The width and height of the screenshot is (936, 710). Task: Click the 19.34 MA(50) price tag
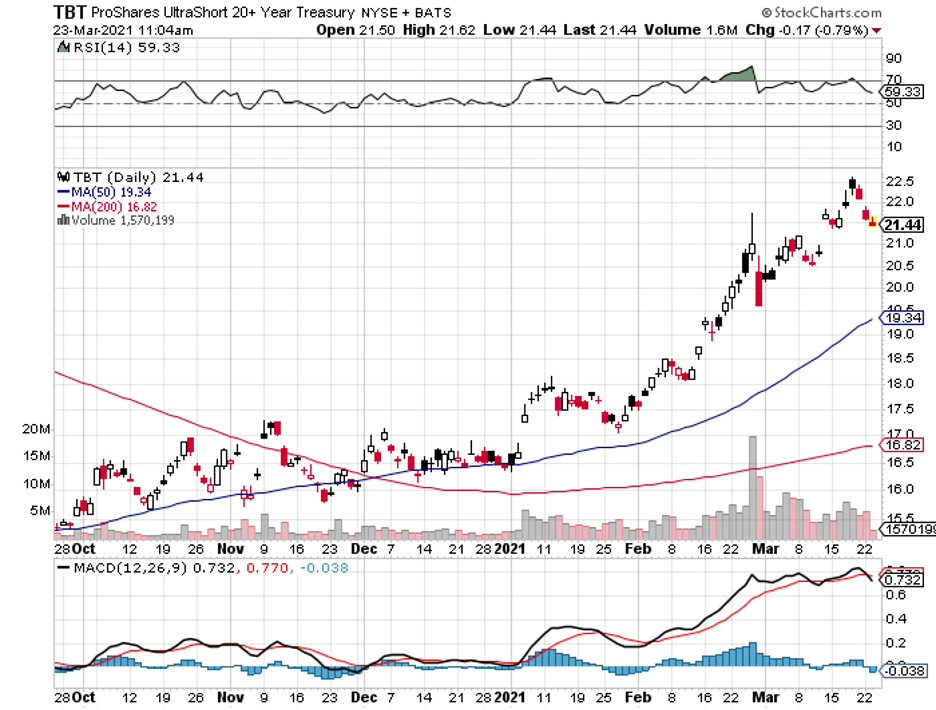click(903, 318)
